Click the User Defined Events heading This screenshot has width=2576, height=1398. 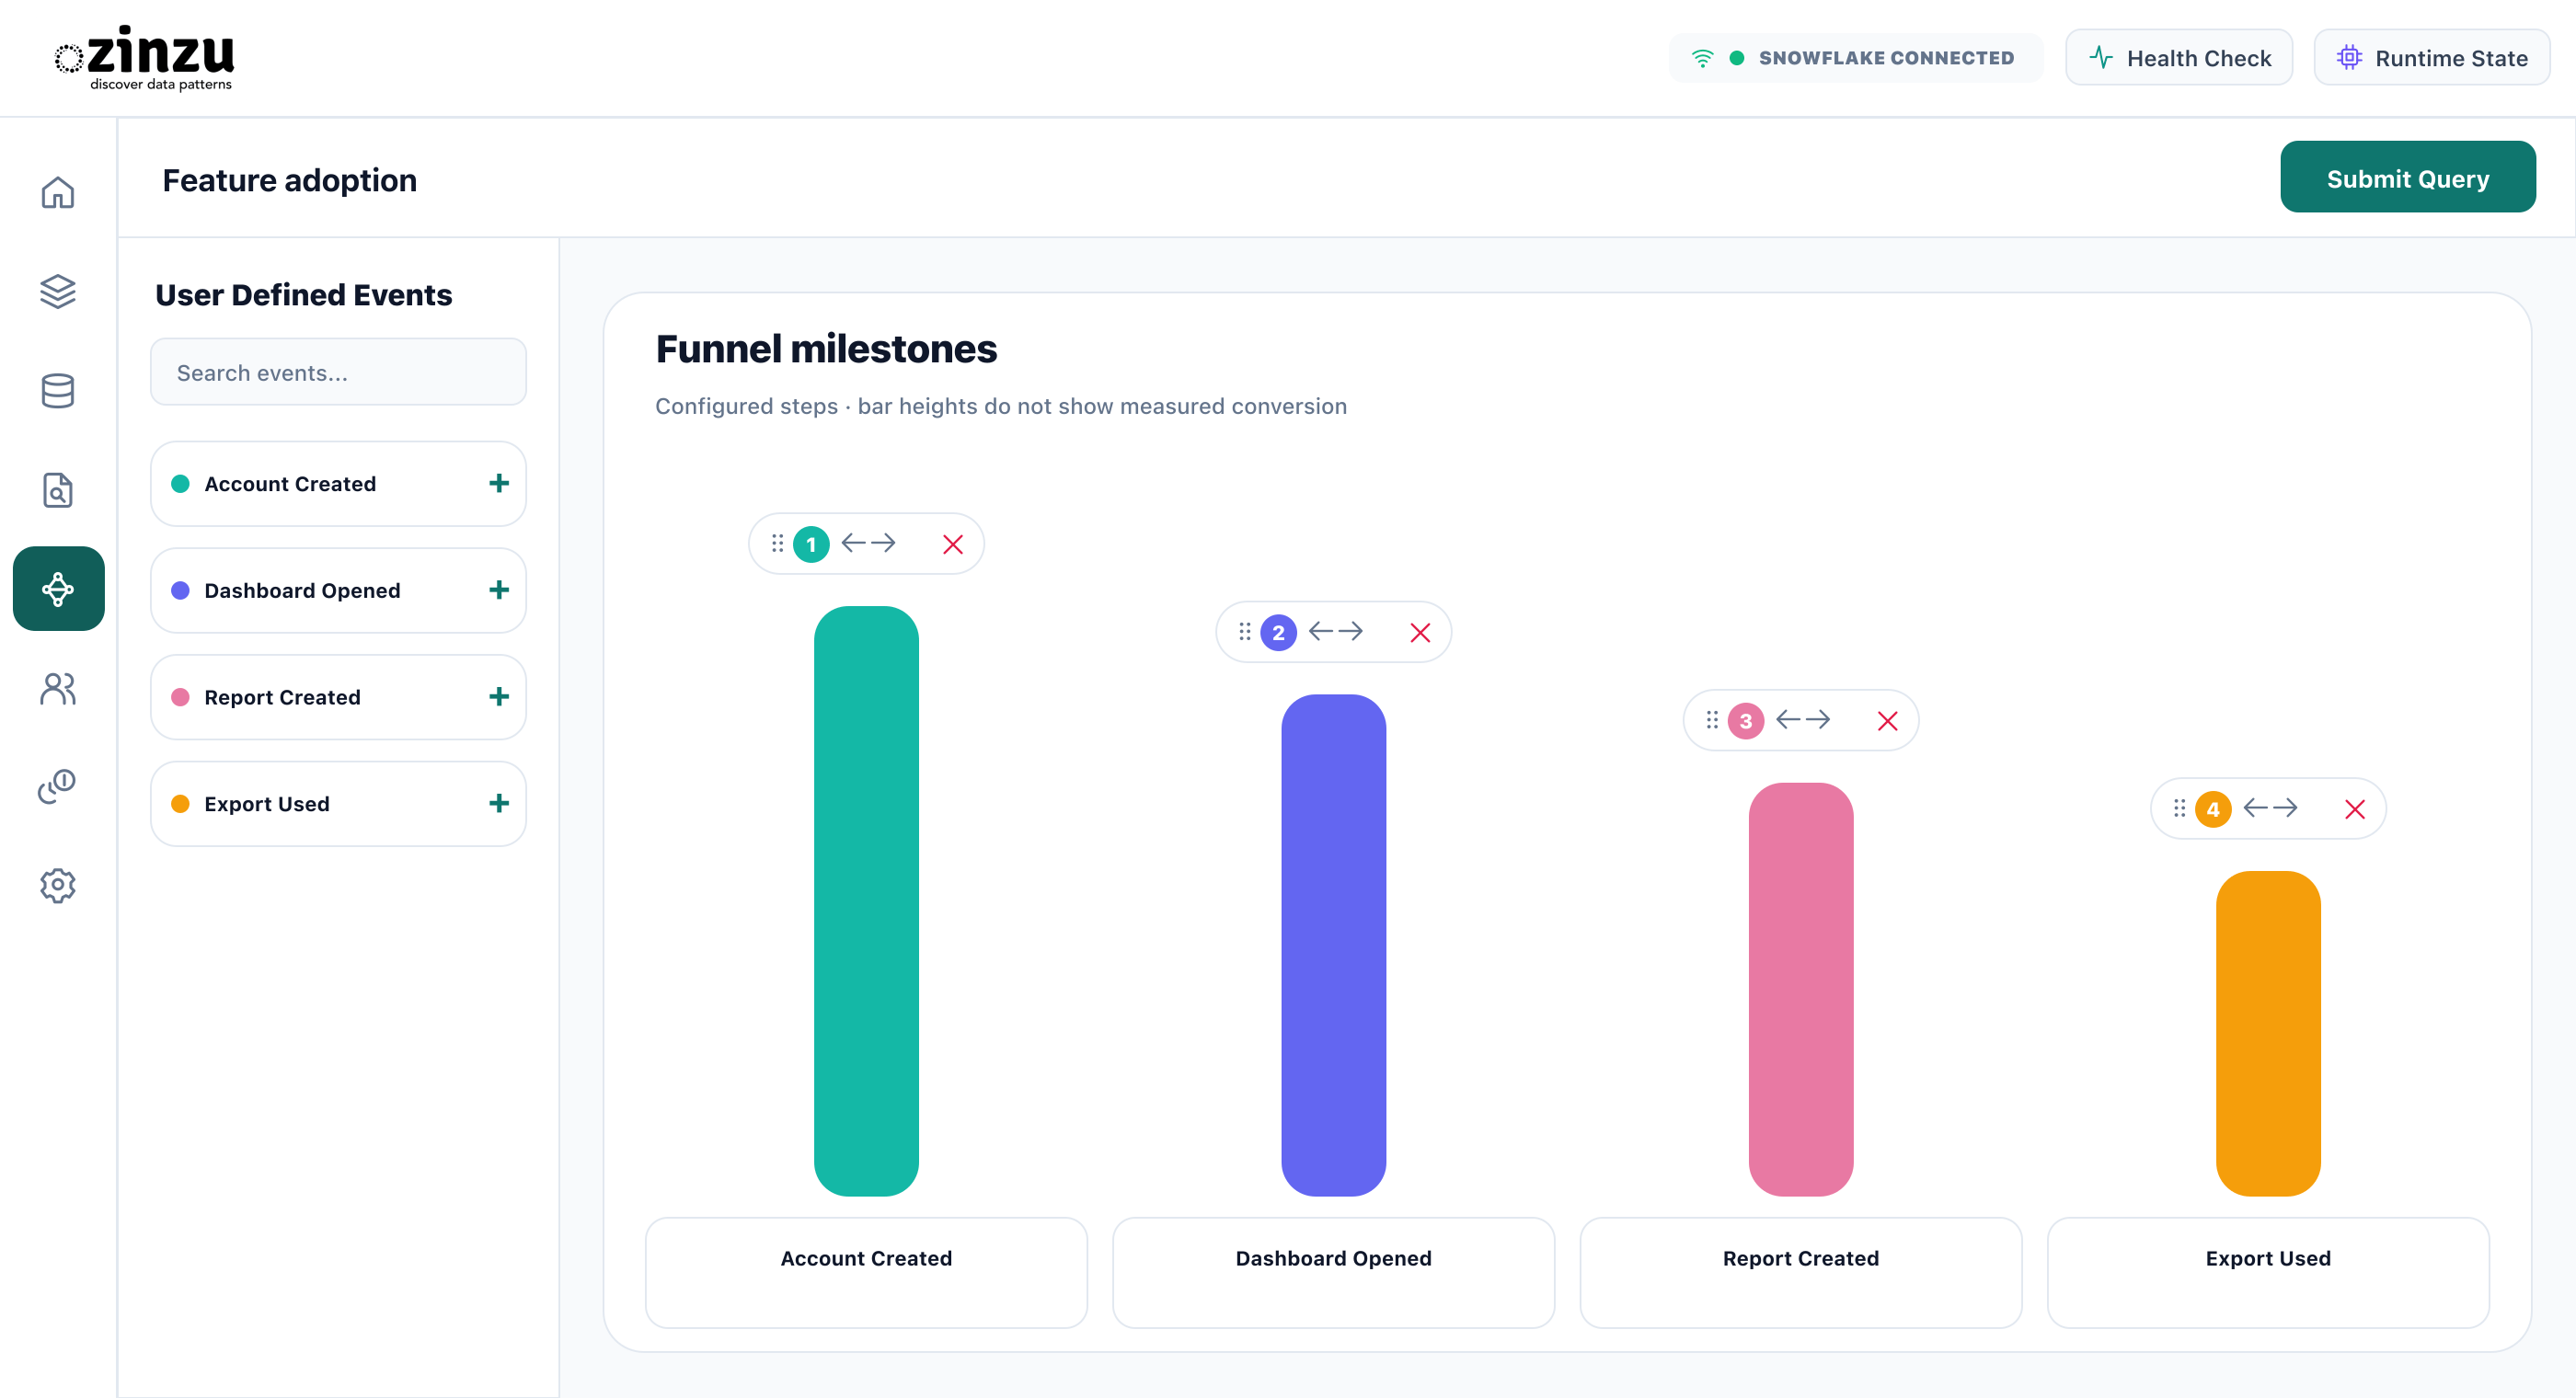[304, 295]
